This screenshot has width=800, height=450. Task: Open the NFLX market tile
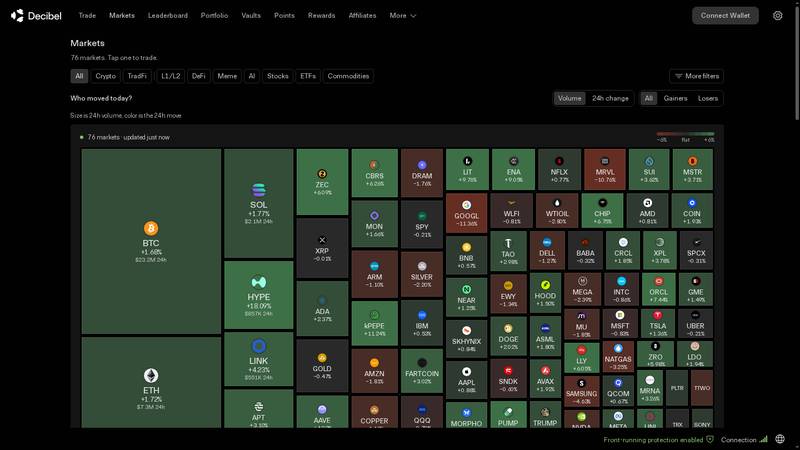(x=559, y=169)
